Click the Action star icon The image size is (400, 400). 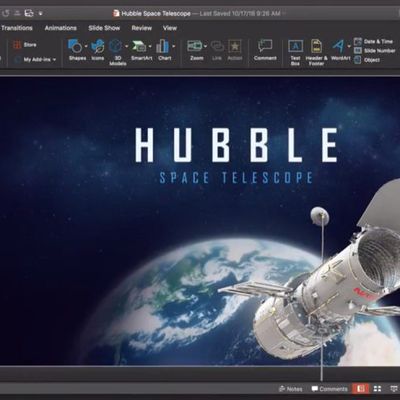(235, 46)
